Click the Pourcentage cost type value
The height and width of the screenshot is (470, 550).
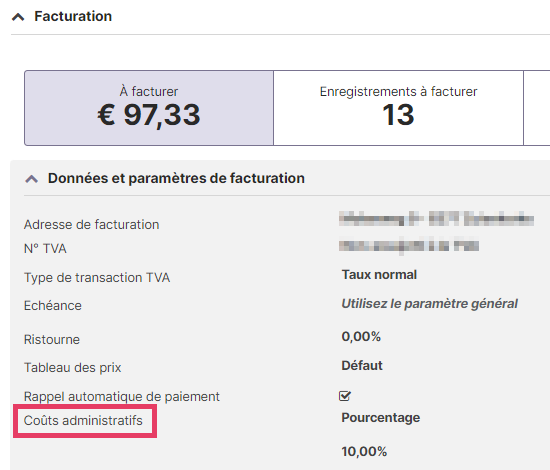point(381,418)
